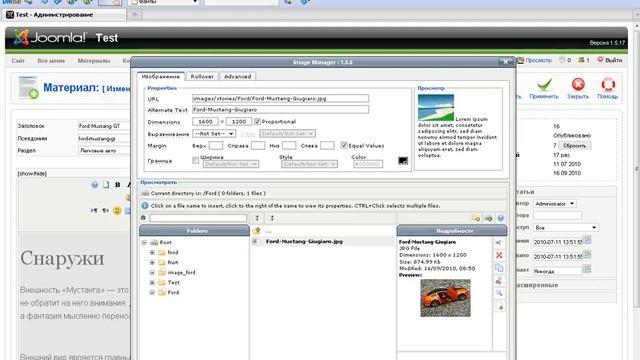Click the insert icon below the magnifier
The width and height of the screenshot is (640, 360).
tap(499, 306)
